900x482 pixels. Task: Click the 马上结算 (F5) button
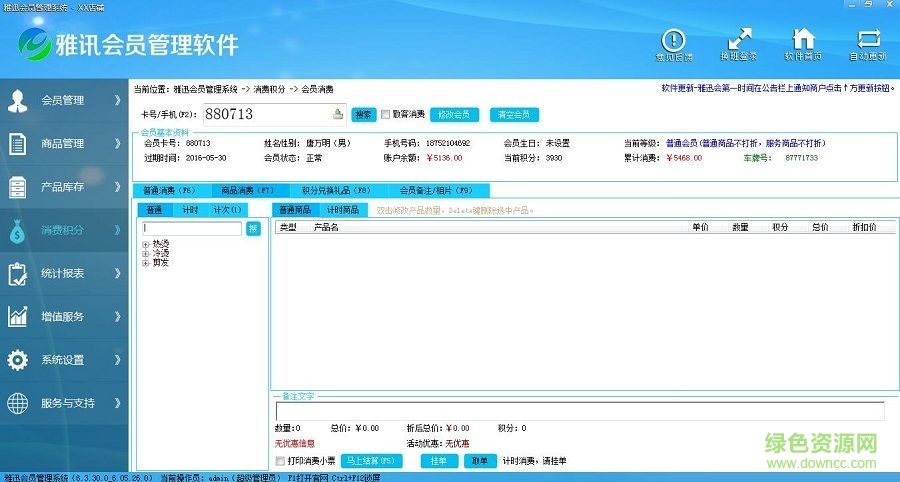click(x=373, y=461)
